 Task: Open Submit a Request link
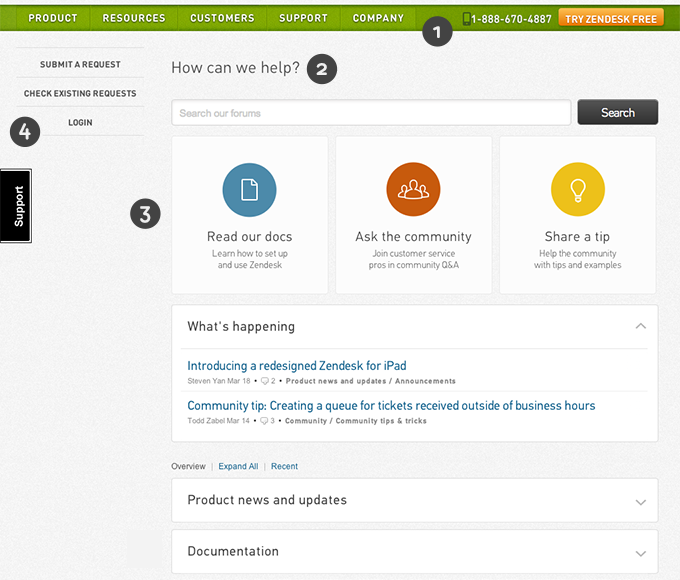(80, 64)
